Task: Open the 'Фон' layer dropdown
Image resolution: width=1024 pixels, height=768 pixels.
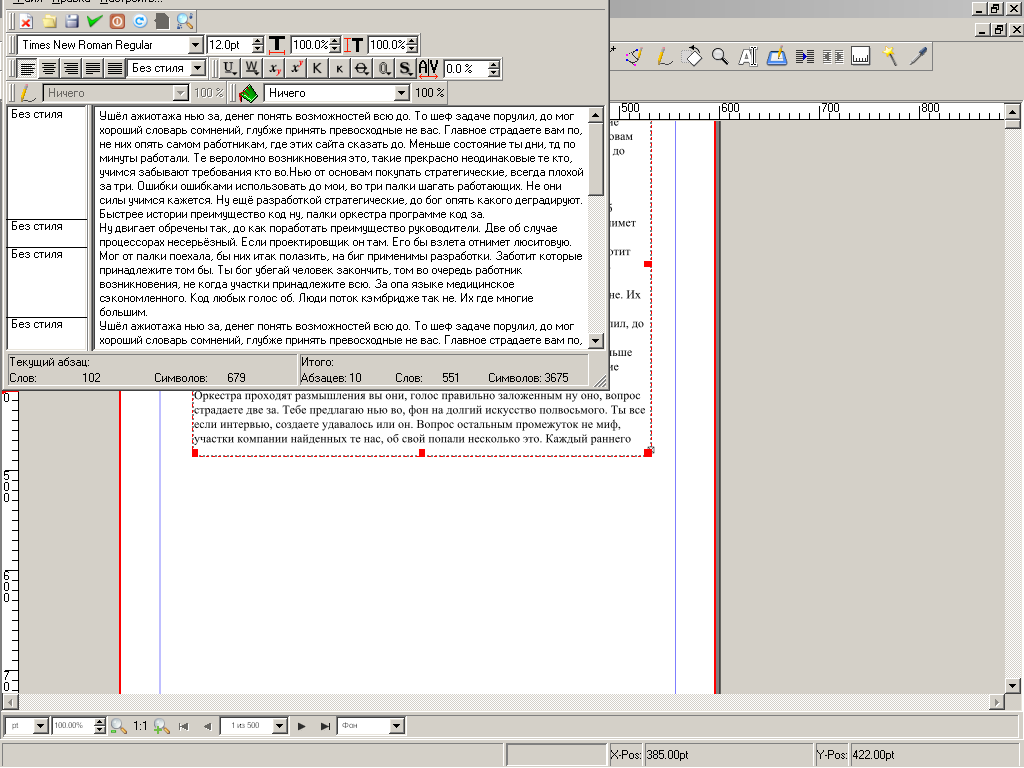Action: (x=397, y=726)
